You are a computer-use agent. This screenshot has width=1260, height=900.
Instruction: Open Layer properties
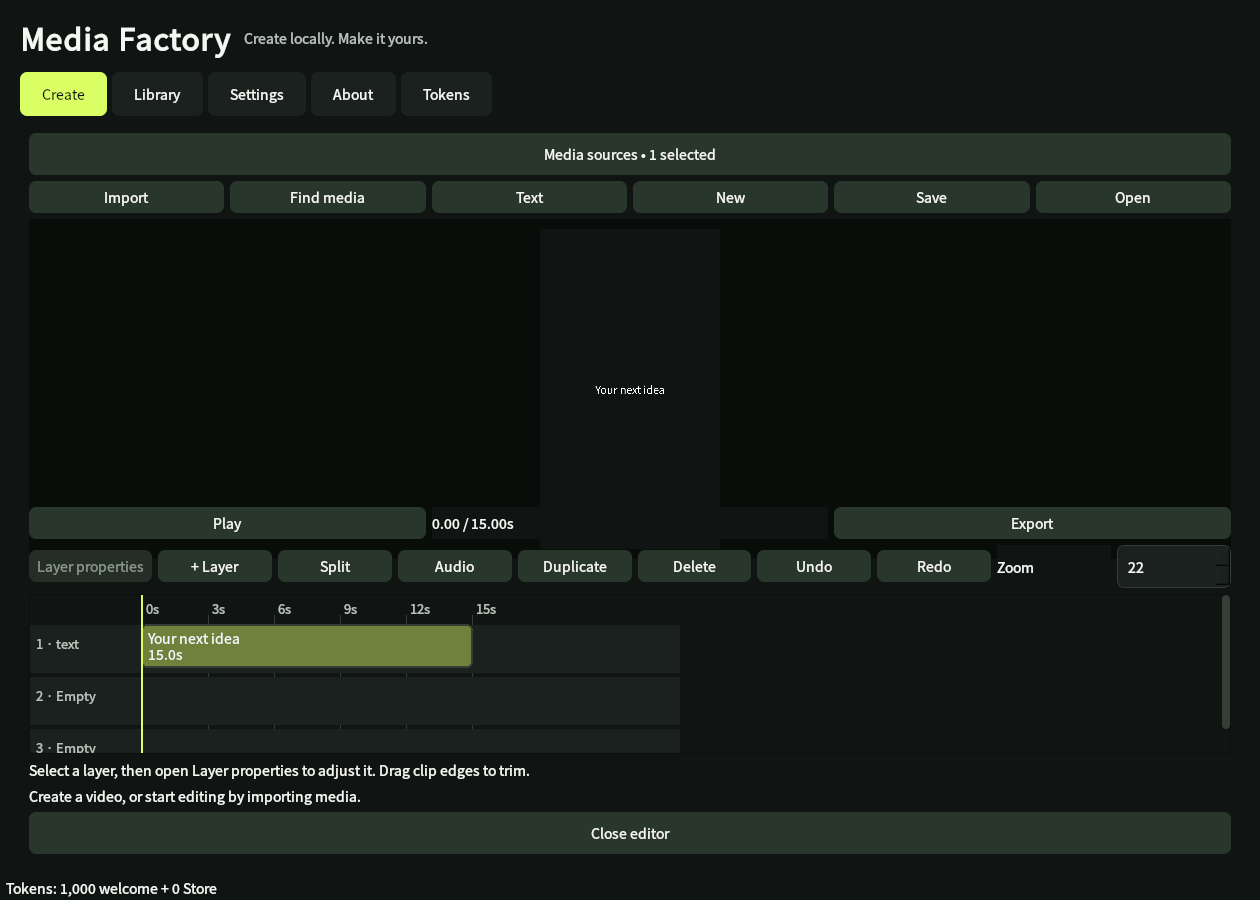(90, 566)
